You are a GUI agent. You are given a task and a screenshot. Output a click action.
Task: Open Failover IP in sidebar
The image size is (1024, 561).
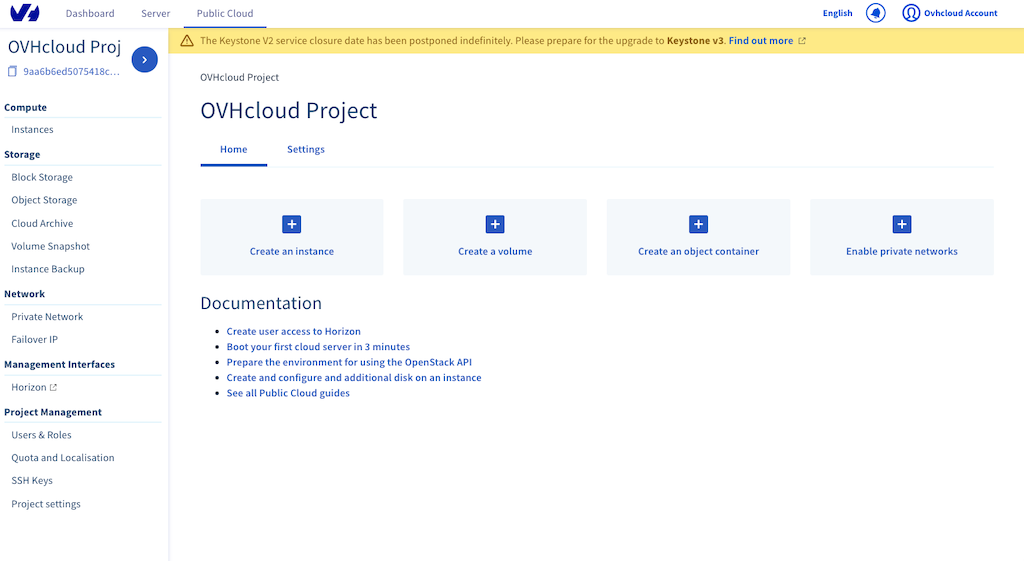34,340
